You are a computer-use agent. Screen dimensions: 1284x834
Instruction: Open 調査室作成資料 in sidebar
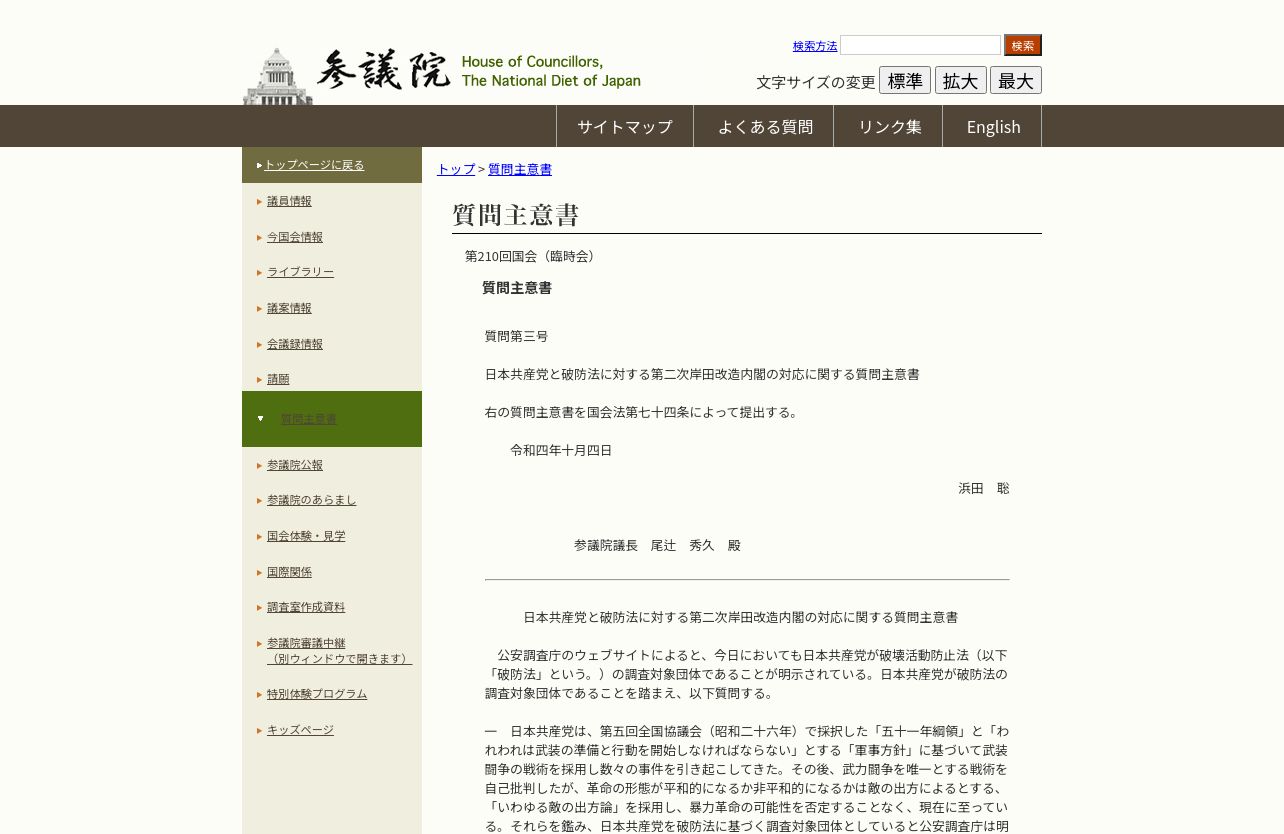coord(306,607)
